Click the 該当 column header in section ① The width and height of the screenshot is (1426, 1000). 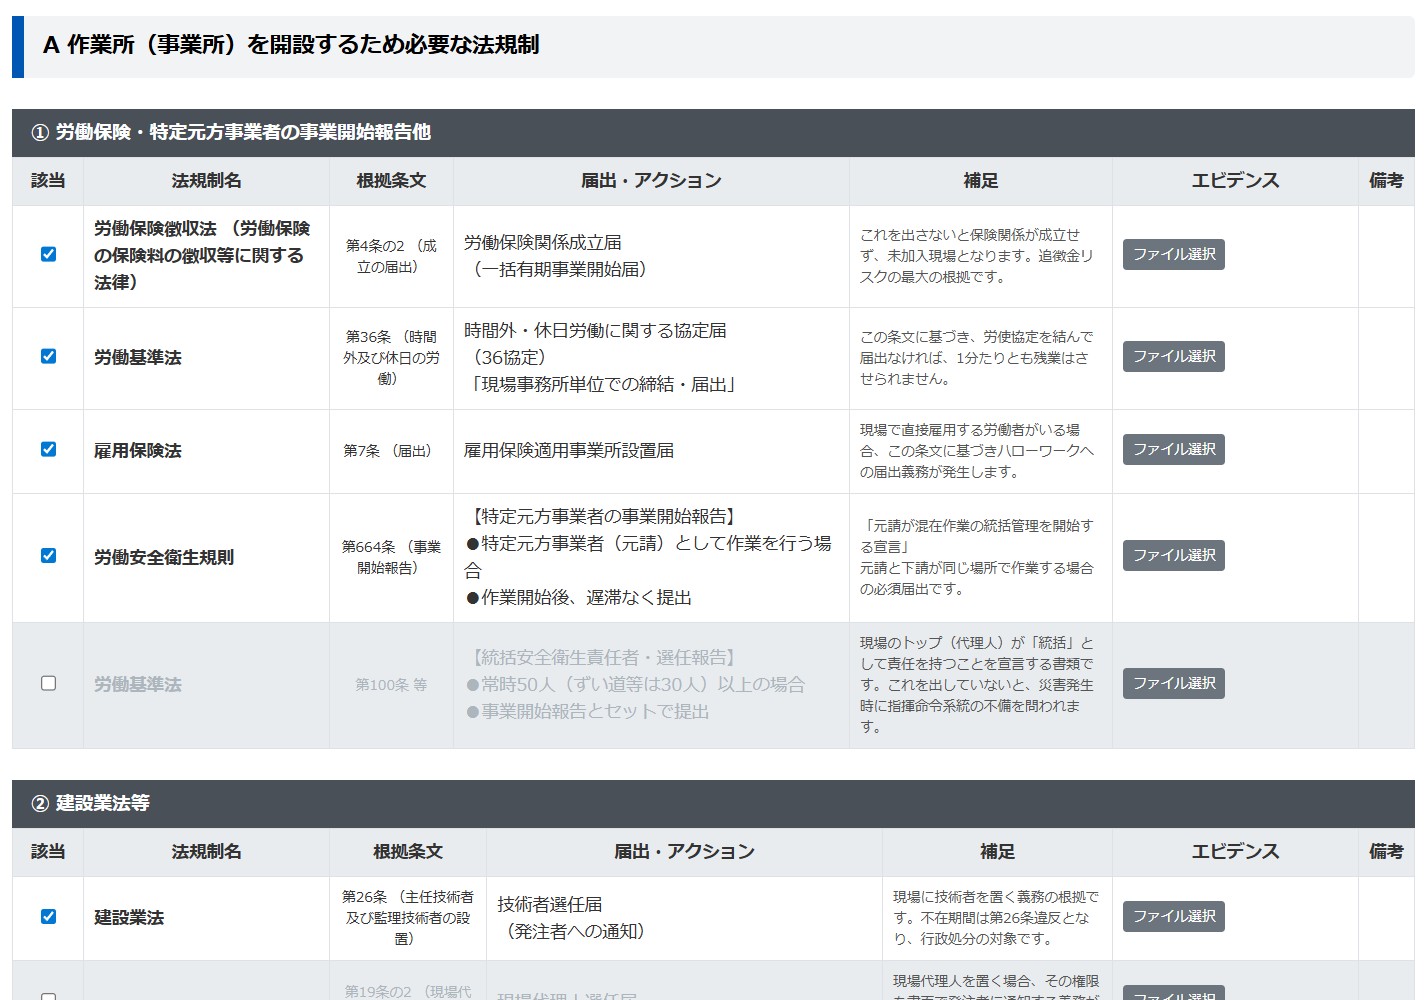[48, 181]
